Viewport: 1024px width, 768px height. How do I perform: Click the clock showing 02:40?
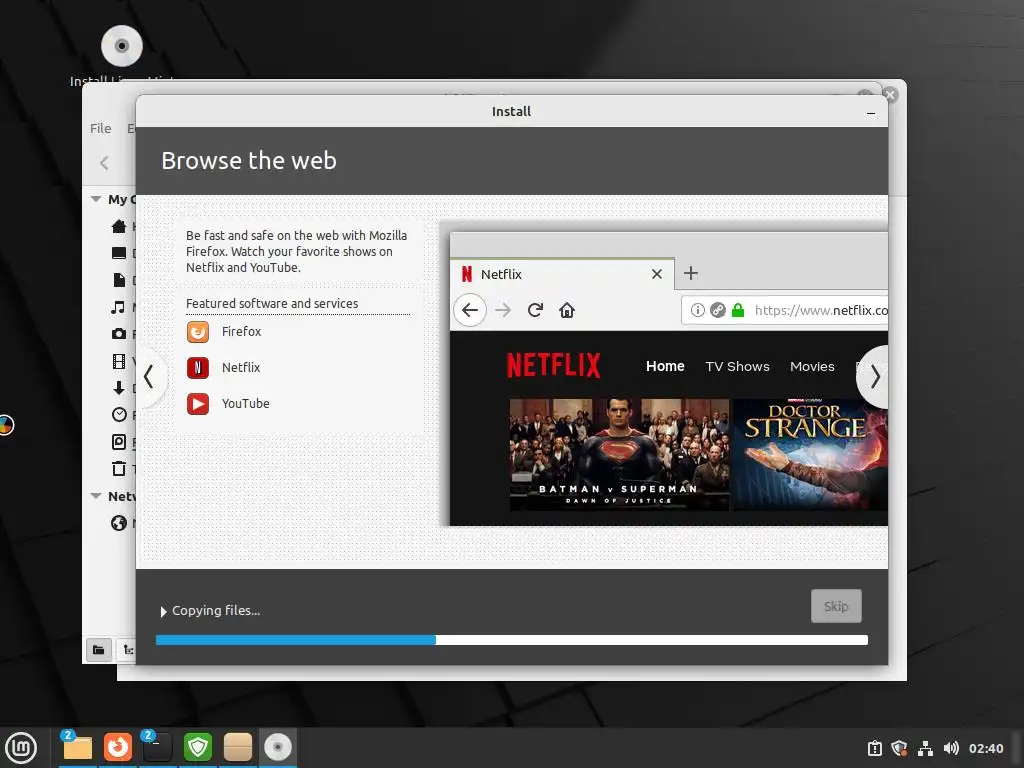click(985, 748)
